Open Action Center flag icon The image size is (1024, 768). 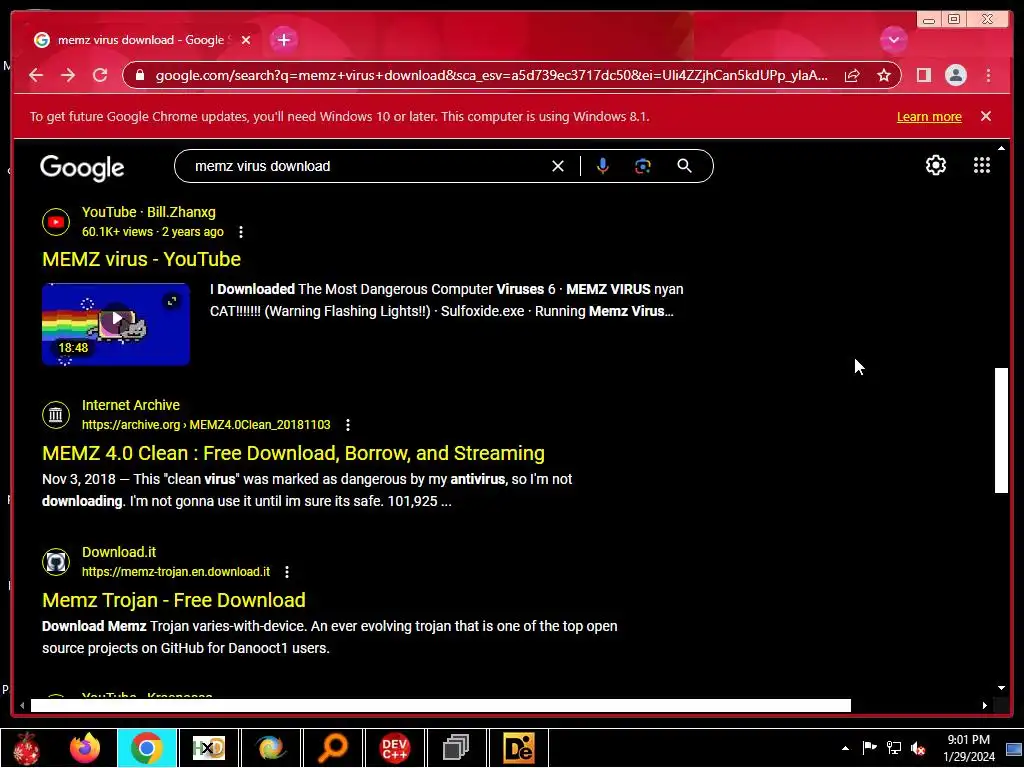pyautogui.click(x=869, y=748)
